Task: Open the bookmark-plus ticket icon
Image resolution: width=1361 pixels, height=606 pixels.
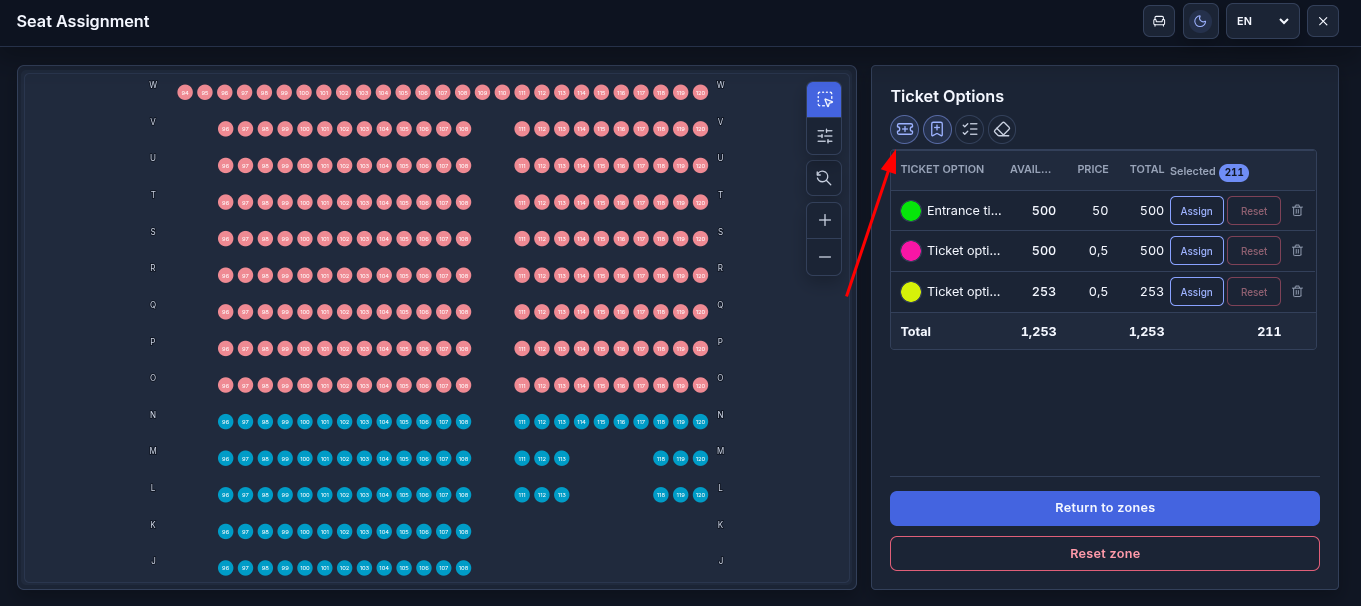Action: (x=937, y=129)
